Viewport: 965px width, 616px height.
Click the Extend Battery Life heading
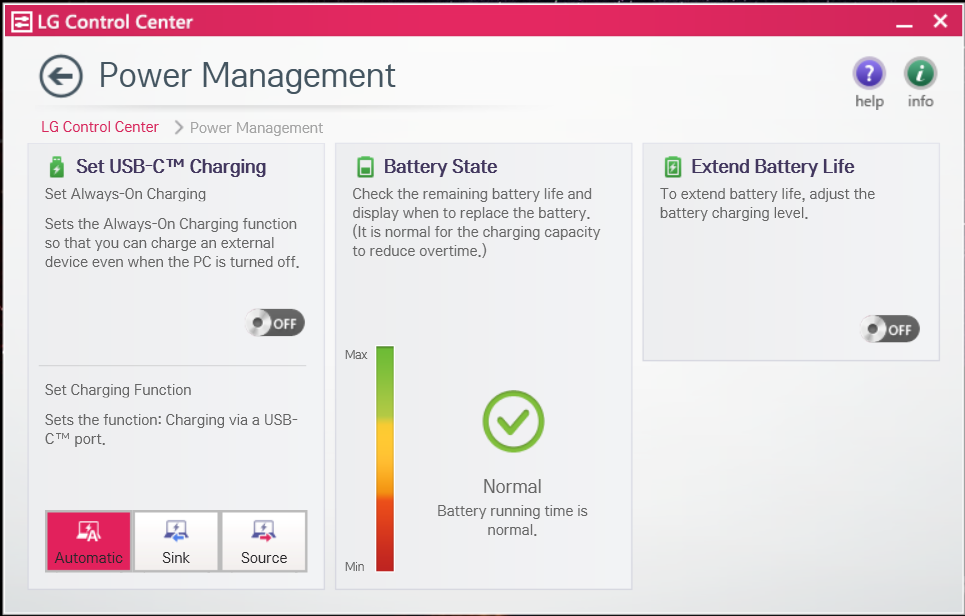coord(772,166)
